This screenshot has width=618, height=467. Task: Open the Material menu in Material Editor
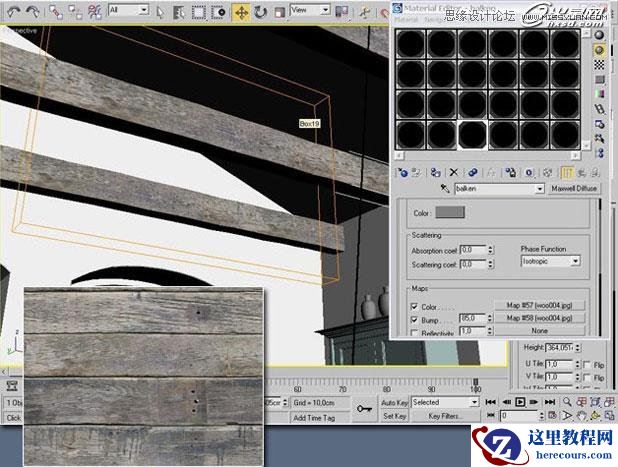406,18
